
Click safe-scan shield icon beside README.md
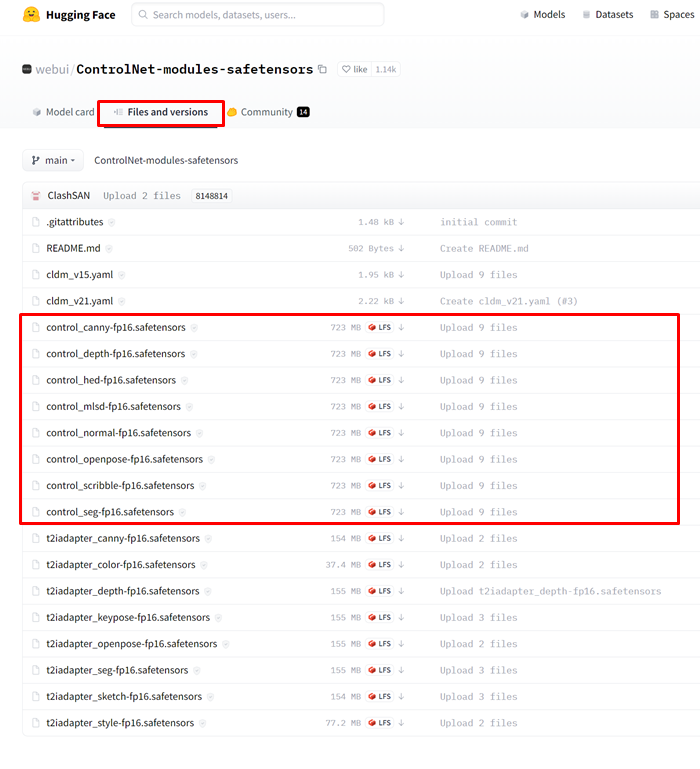(109, 249)
